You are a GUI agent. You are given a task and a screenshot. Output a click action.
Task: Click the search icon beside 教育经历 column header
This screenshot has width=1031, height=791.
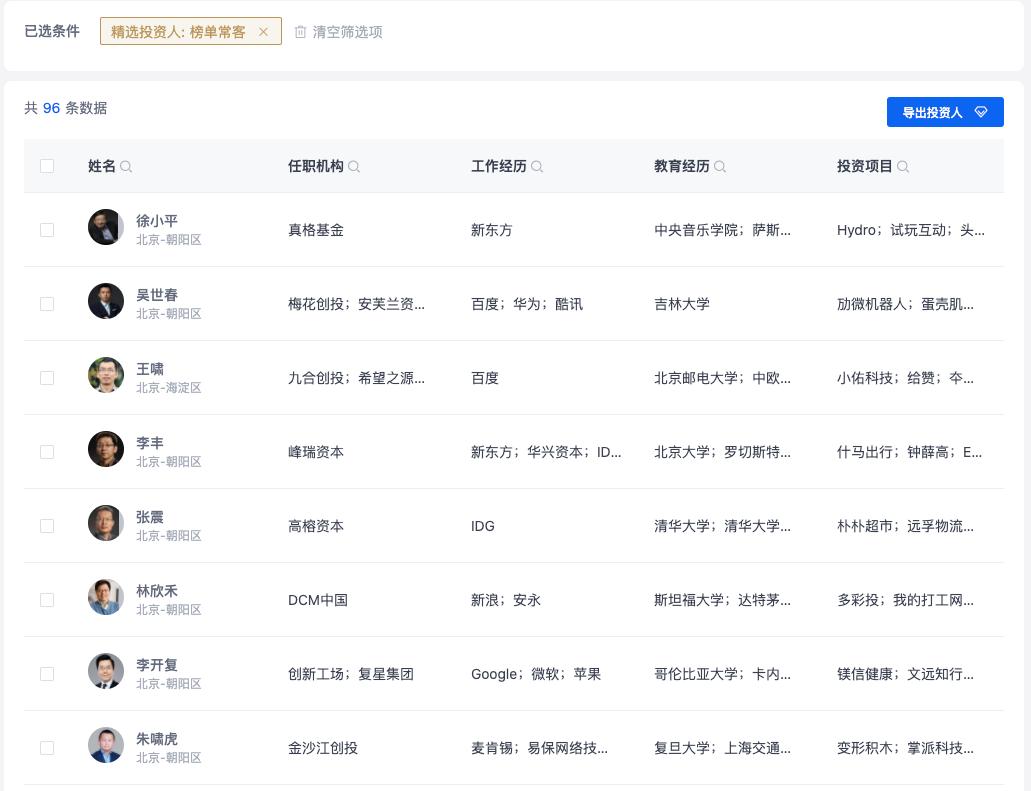point(720,166)
